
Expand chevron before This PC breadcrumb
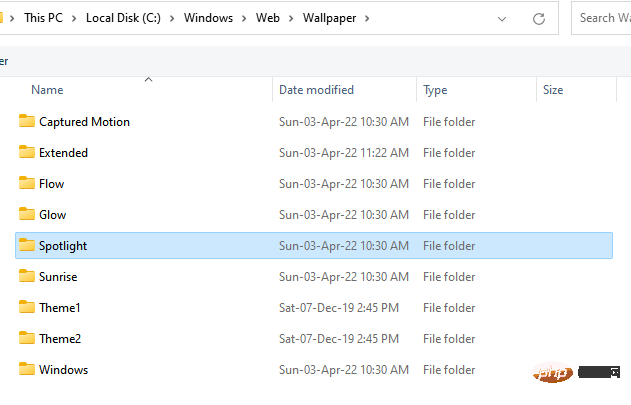coord(12,19)
